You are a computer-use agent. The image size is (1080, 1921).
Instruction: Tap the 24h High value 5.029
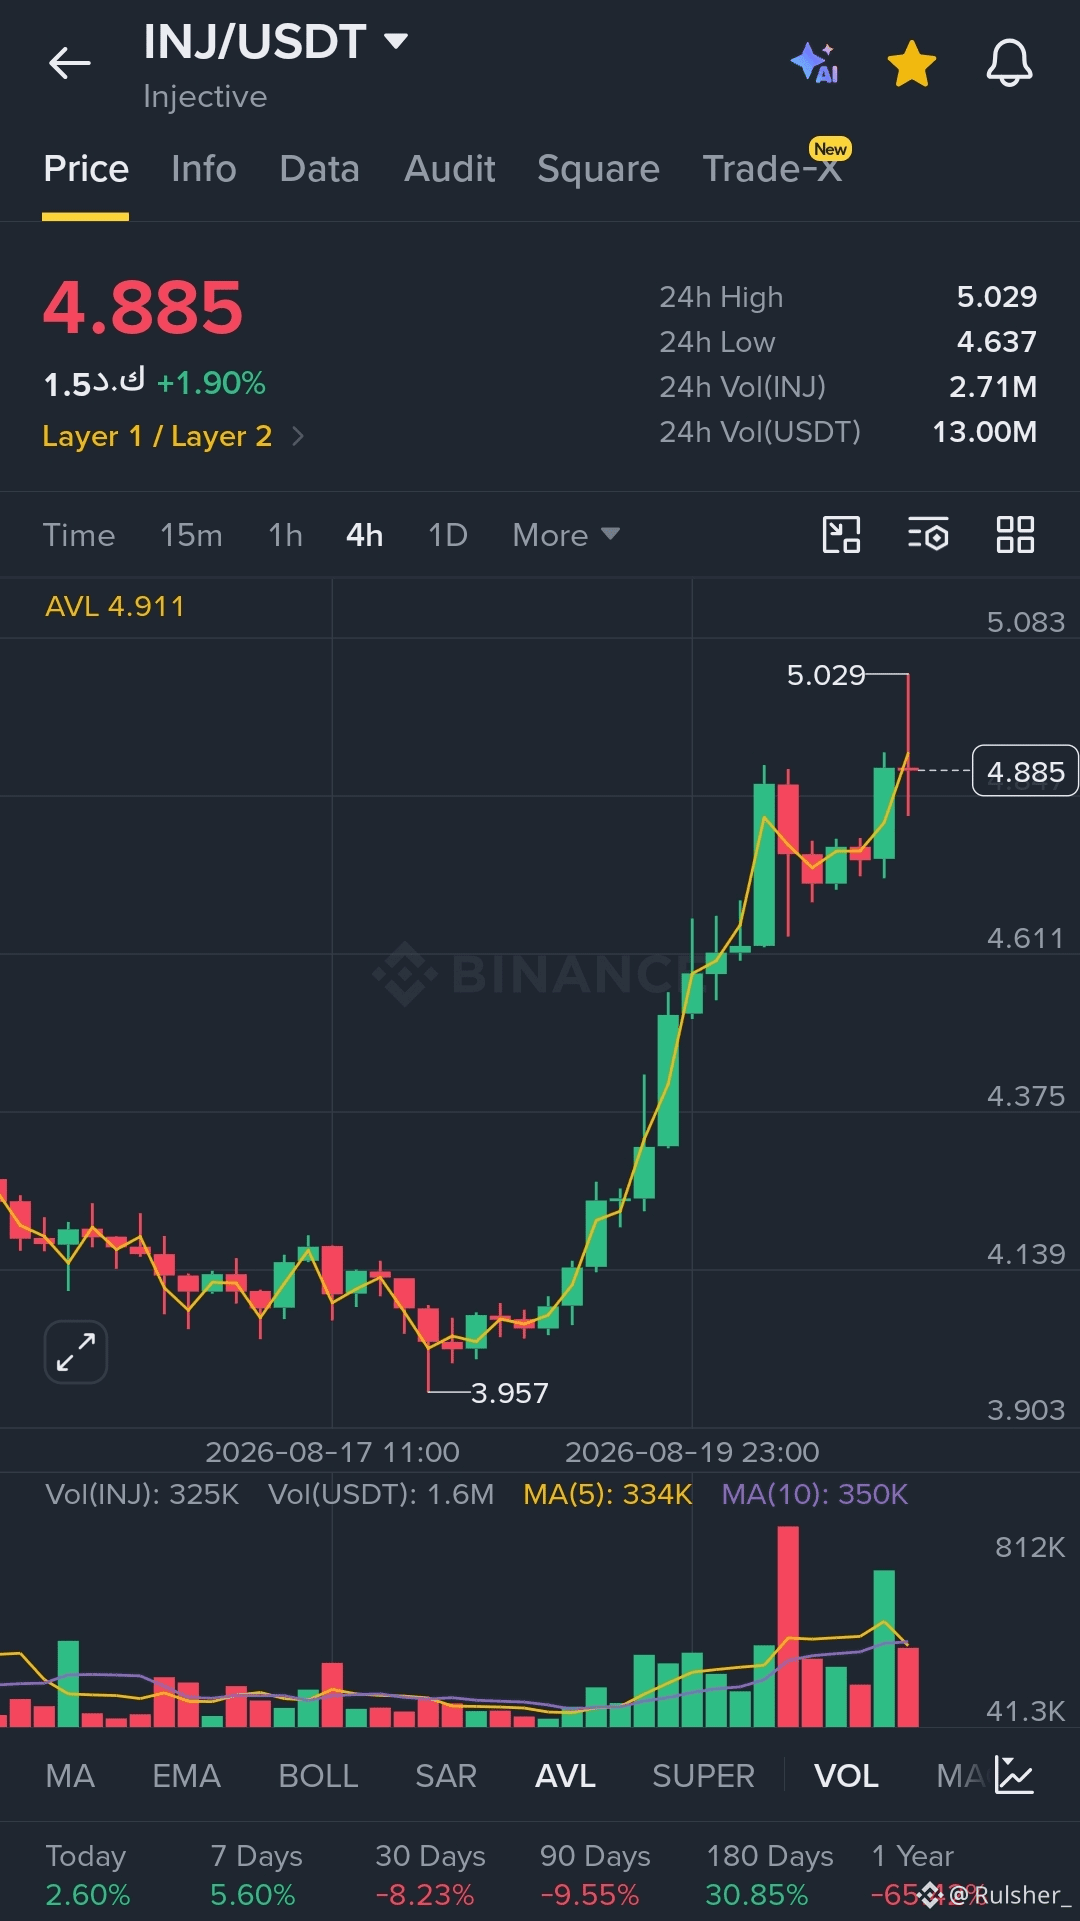(x=996, y=297)
